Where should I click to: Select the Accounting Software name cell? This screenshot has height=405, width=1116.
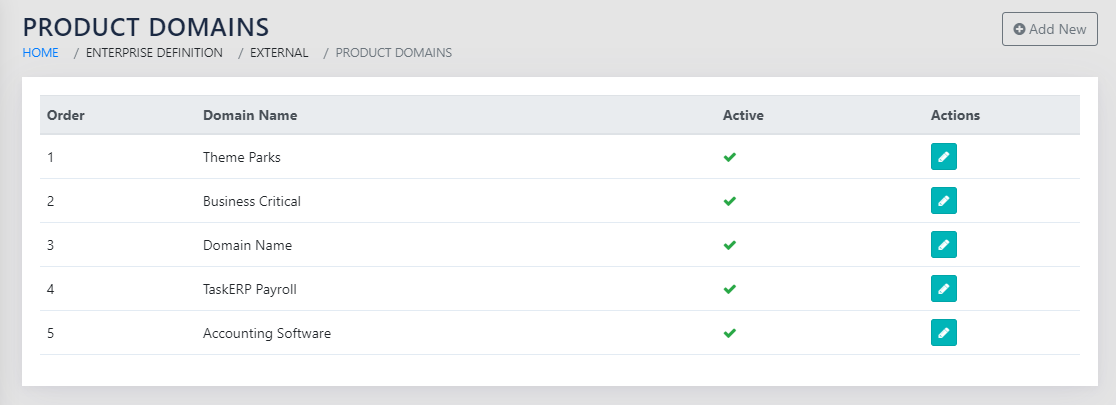(x=266, y=333)
